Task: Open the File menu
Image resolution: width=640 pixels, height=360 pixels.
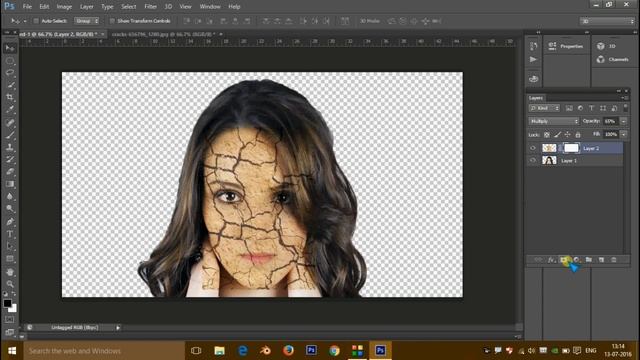Action: click(27, 7)
